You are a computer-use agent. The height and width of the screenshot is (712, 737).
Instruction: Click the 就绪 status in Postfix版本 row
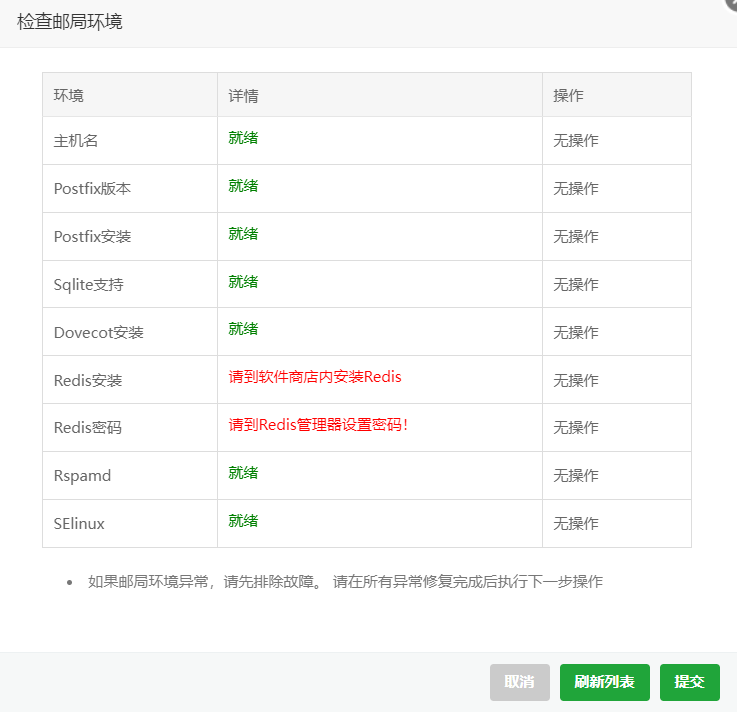243,186
